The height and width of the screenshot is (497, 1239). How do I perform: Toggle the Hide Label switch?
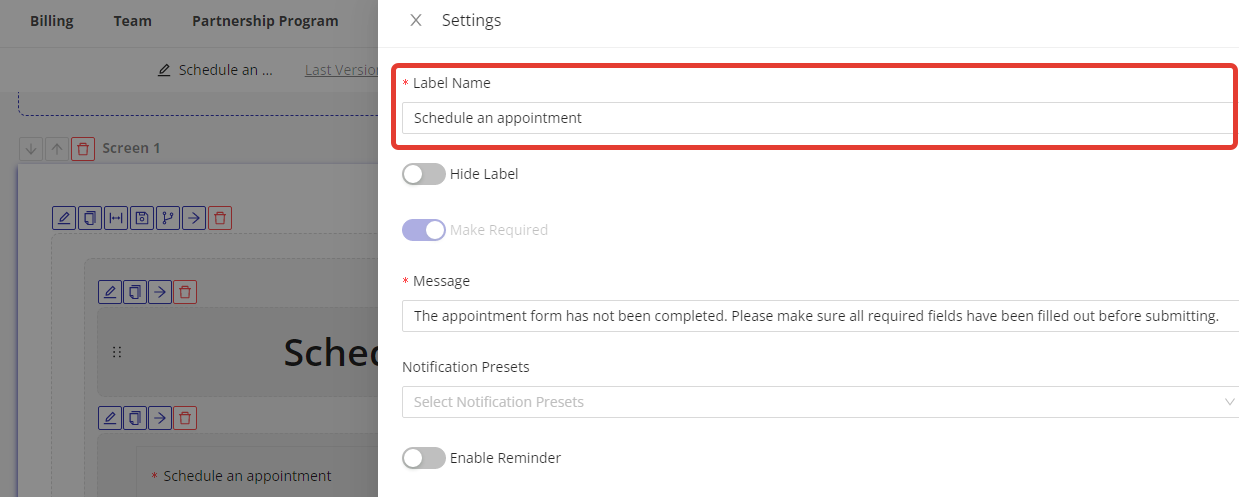pos(423,174)
